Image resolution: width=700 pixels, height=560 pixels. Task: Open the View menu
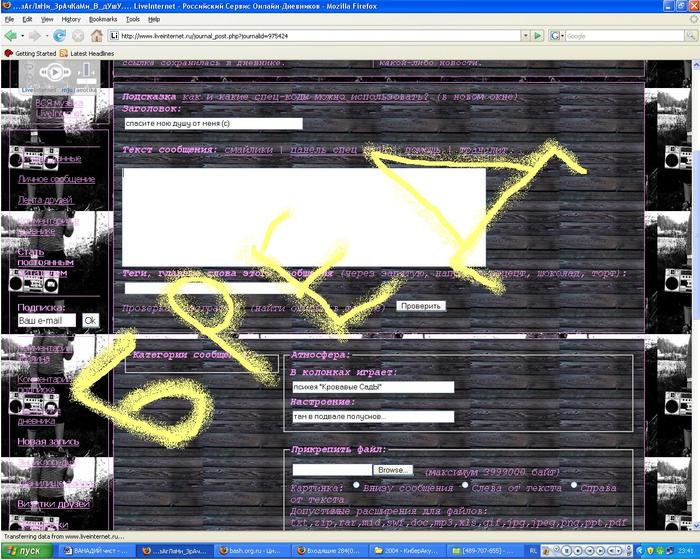pos(47,19)
